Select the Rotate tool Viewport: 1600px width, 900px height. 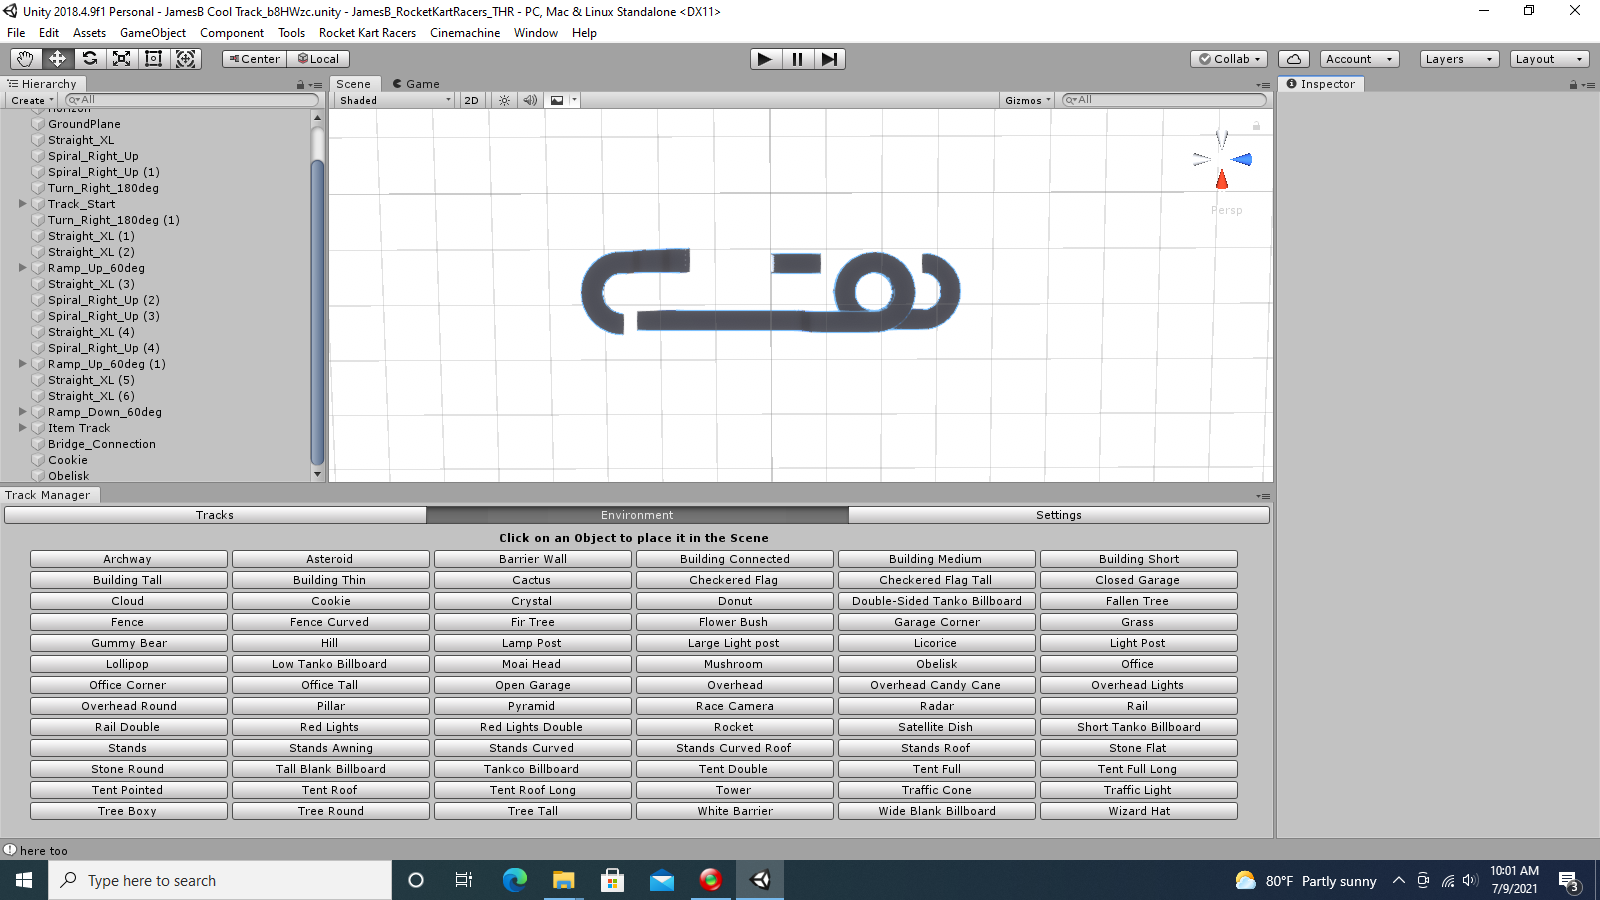[89, 59]
